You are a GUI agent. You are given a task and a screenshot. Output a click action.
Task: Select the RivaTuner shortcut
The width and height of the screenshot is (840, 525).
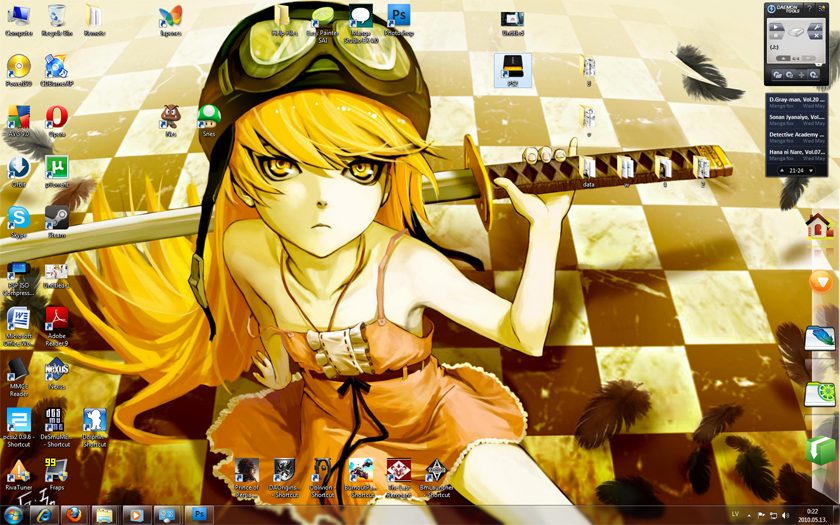[x=19, y=475]
